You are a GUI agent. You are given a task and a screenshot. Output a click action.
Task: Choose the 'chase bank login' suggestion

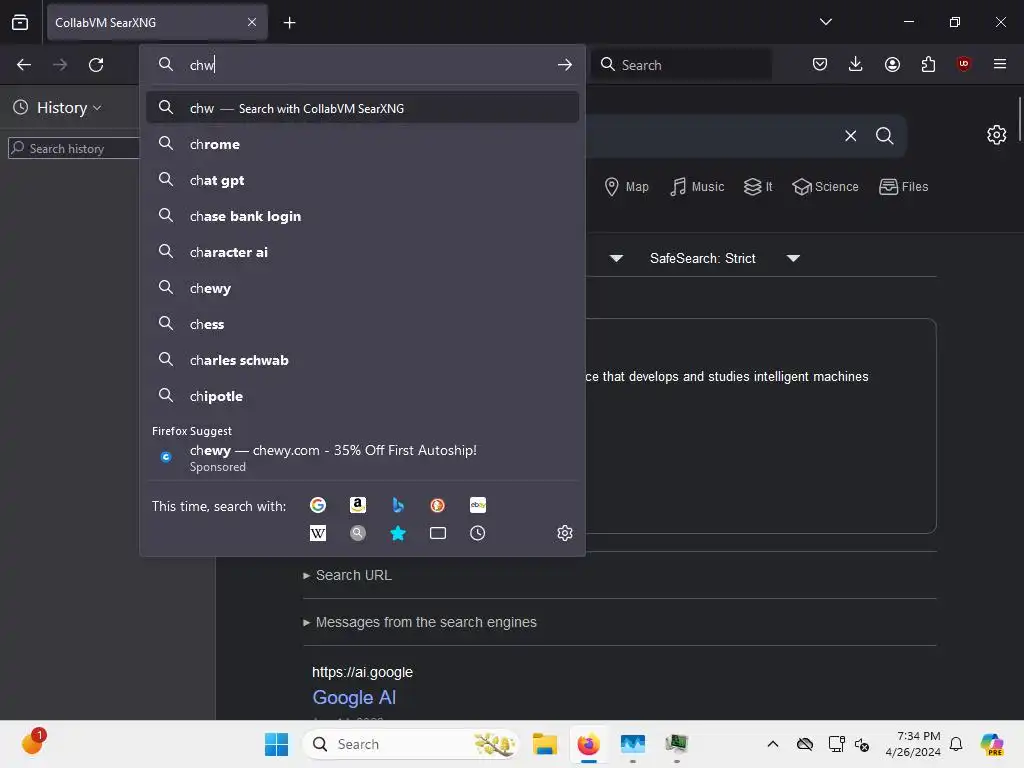click(362, 216)
